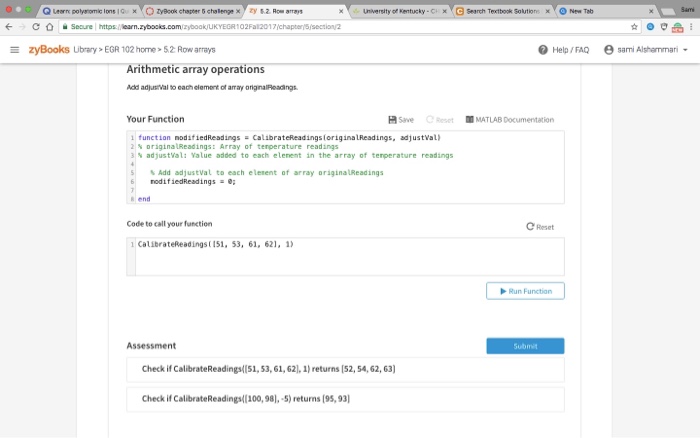Save the function with the Save button
Screen dimensions: 700x438
pos(401,120)
